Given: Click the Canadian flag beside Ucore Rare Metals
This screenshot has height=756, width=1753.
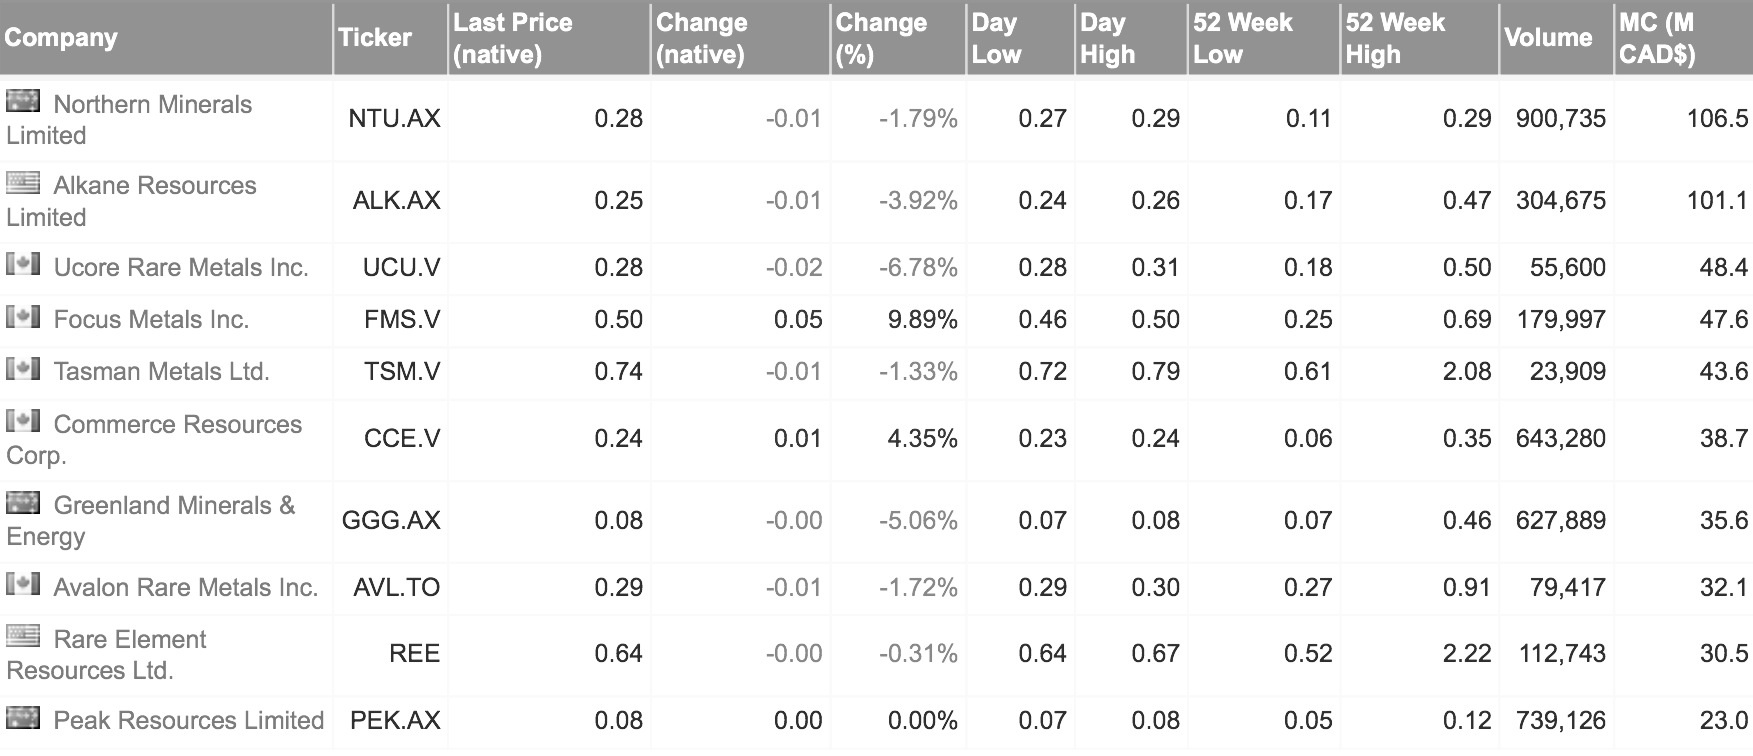Looking at the screenshot, I should click(23, 265).
